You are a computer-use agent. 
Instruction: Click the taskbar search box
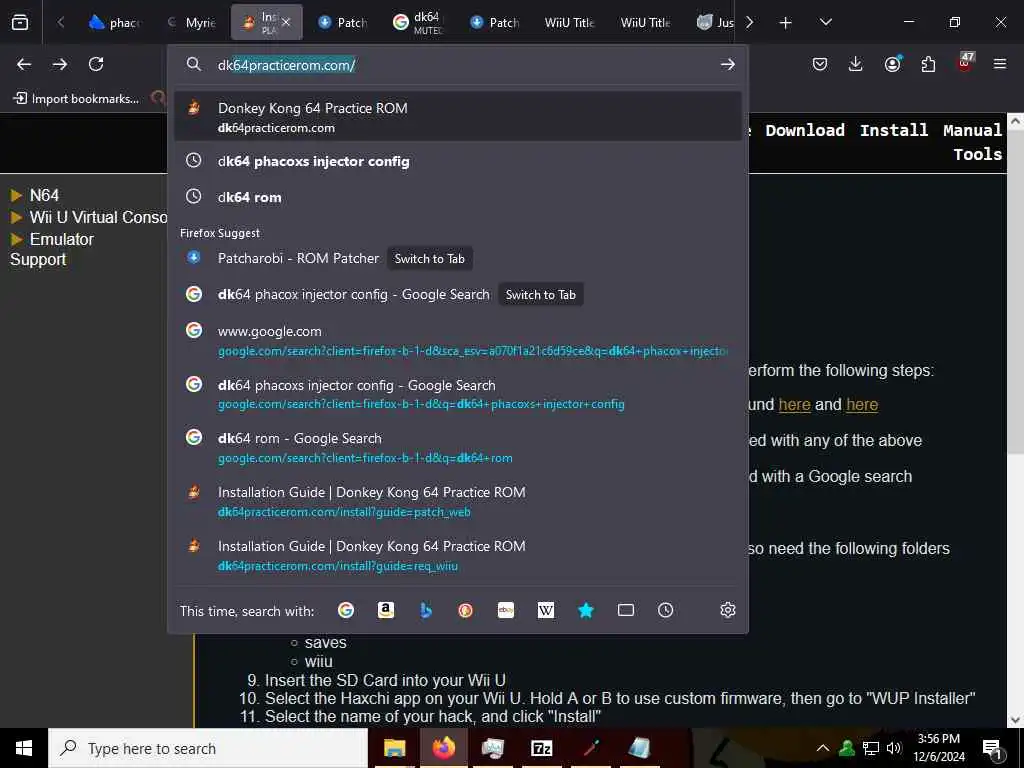click(208, 748)
